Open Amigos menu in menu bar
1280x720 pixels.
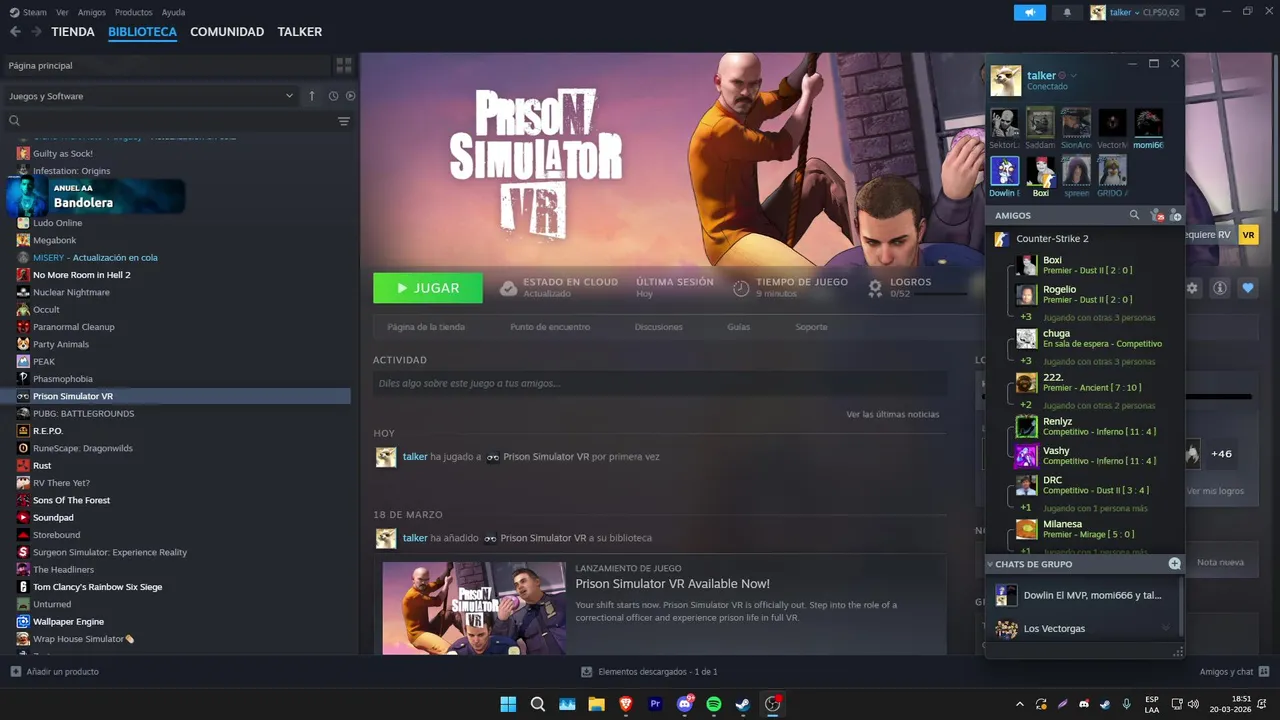92,13
